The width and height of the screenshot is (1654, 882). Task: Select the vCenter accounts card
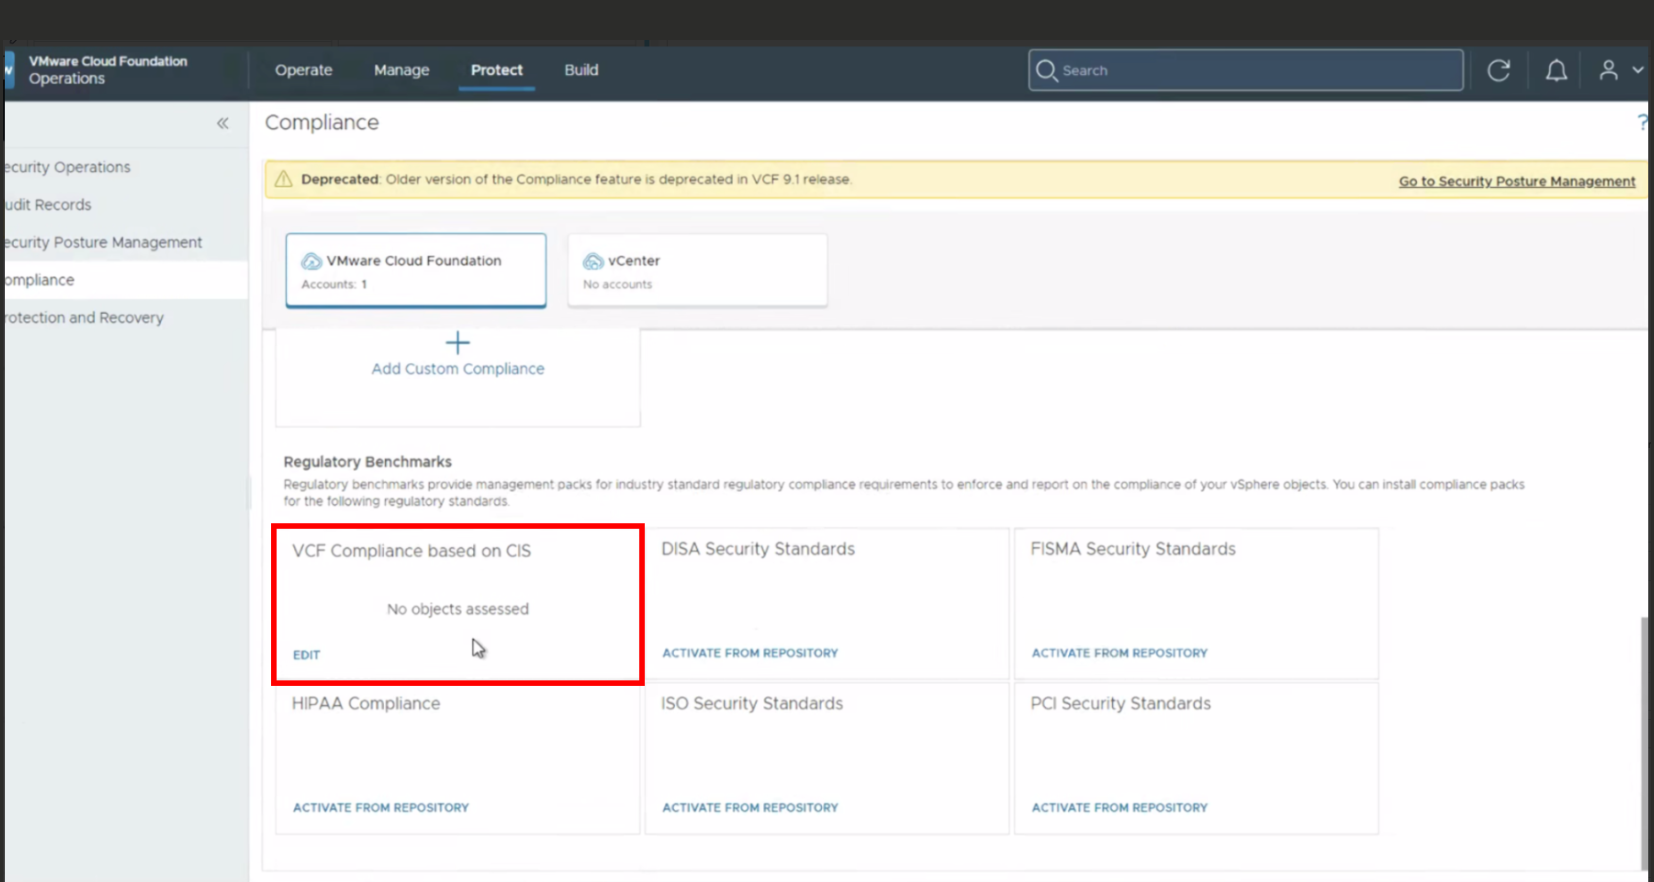(697, 270)
